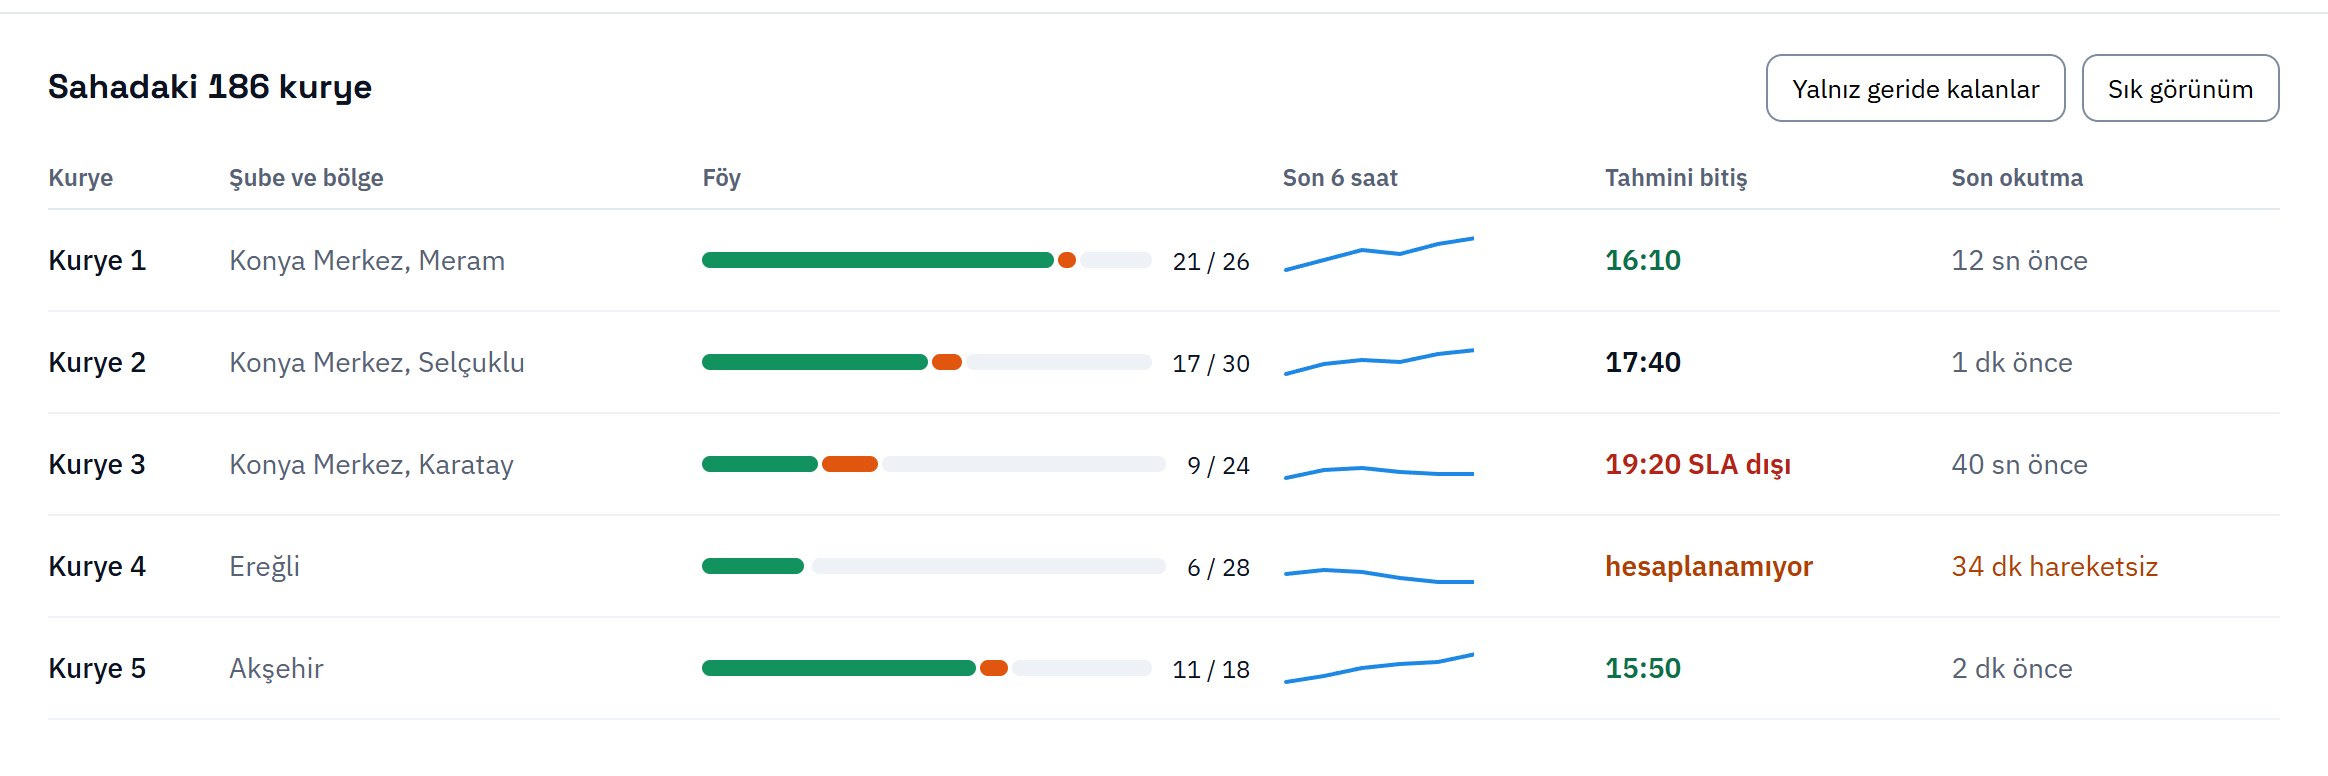
Task: Select the Kurye 4 courier name
Action: click(x=97, y=566)
